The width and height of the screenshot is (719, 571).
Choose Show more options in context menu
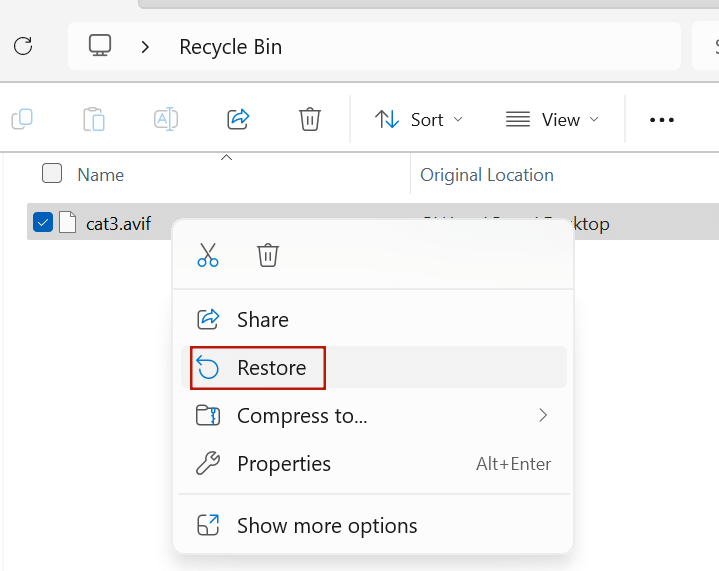click(x=374, y=526)
